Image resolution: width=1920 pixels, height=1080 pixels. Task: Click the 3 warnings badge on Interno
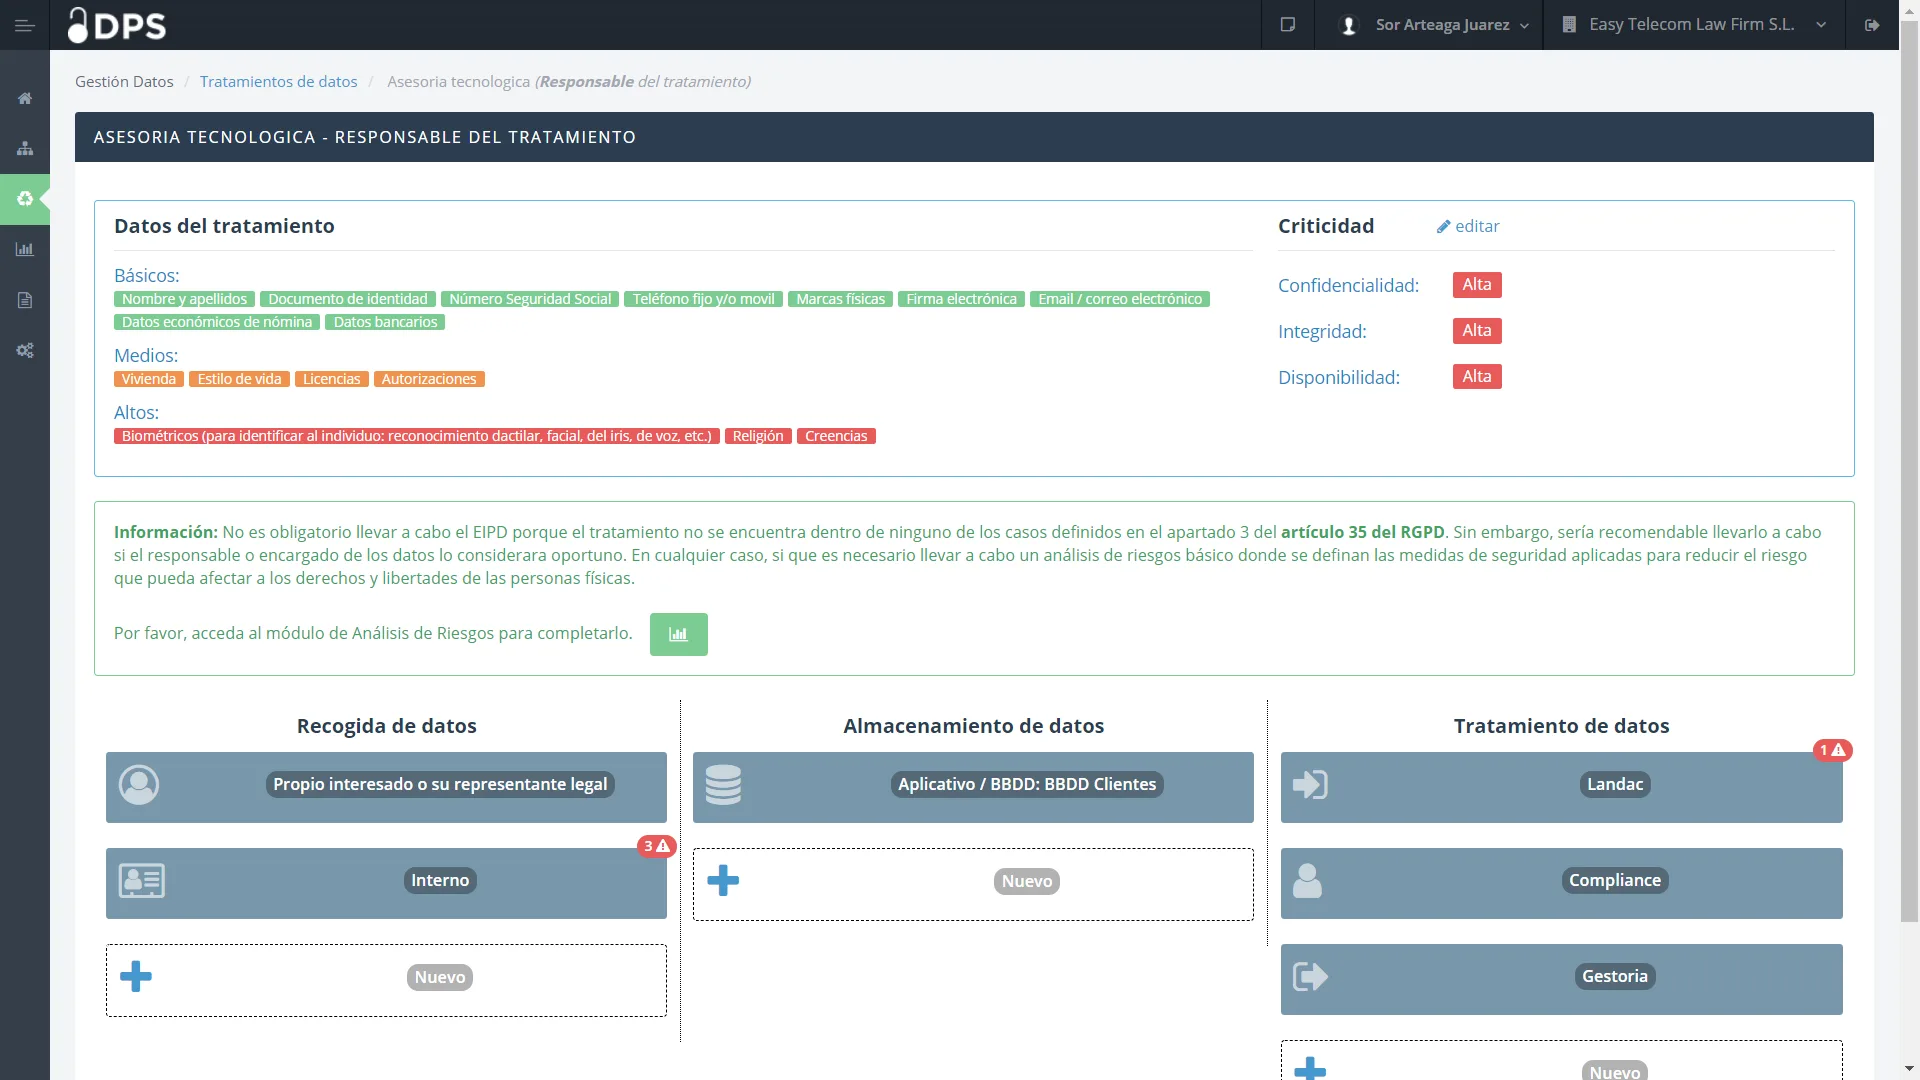pyautogui.click(x=657, y=846)
